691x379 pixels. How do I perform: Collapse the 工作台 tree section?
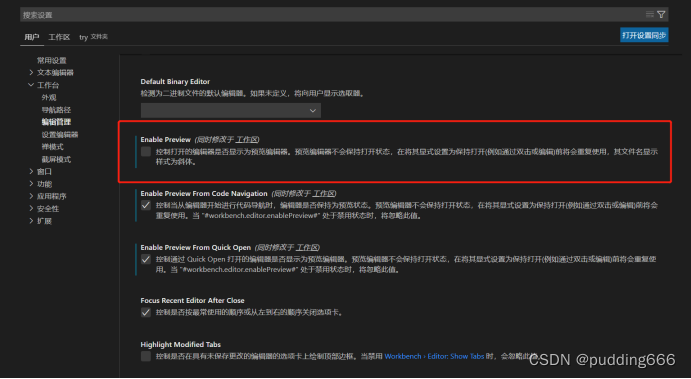click(x=31, y=85)
